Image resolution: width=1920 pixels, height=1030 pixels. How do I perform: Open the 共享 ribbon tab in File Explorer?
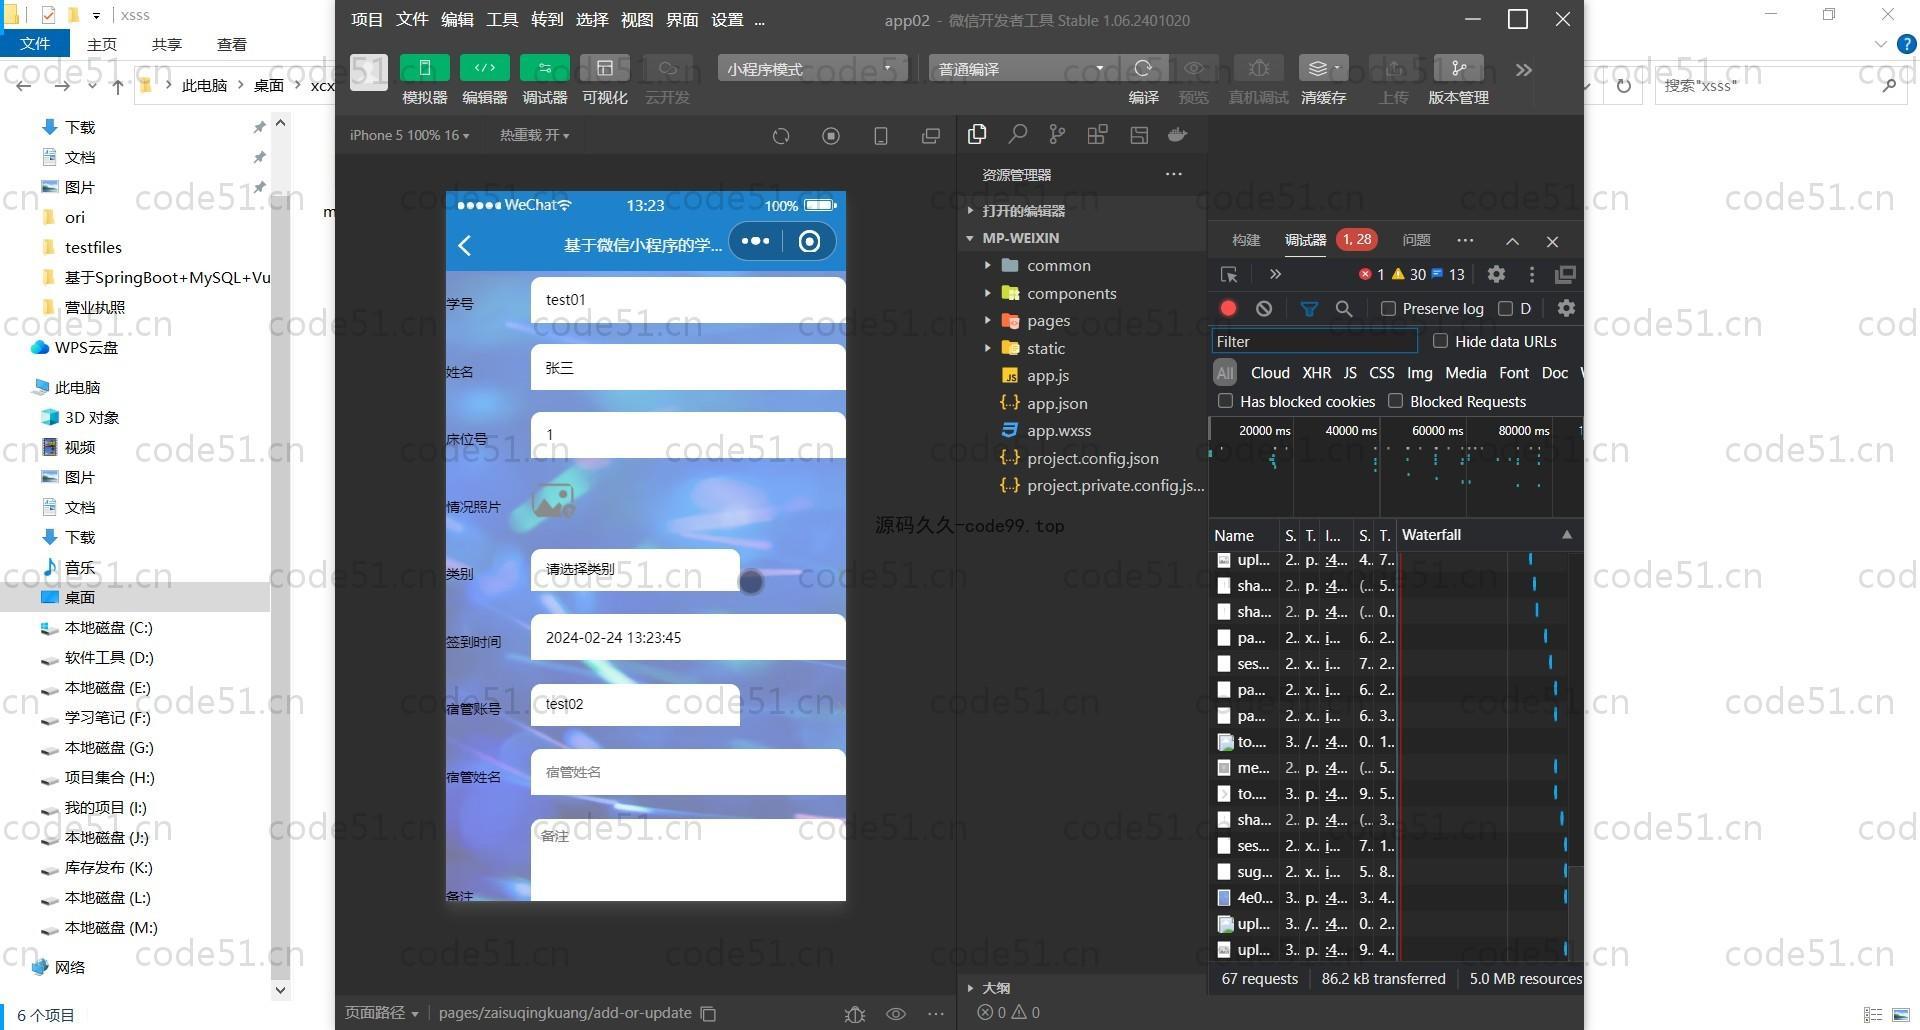[x=167, y=44]
